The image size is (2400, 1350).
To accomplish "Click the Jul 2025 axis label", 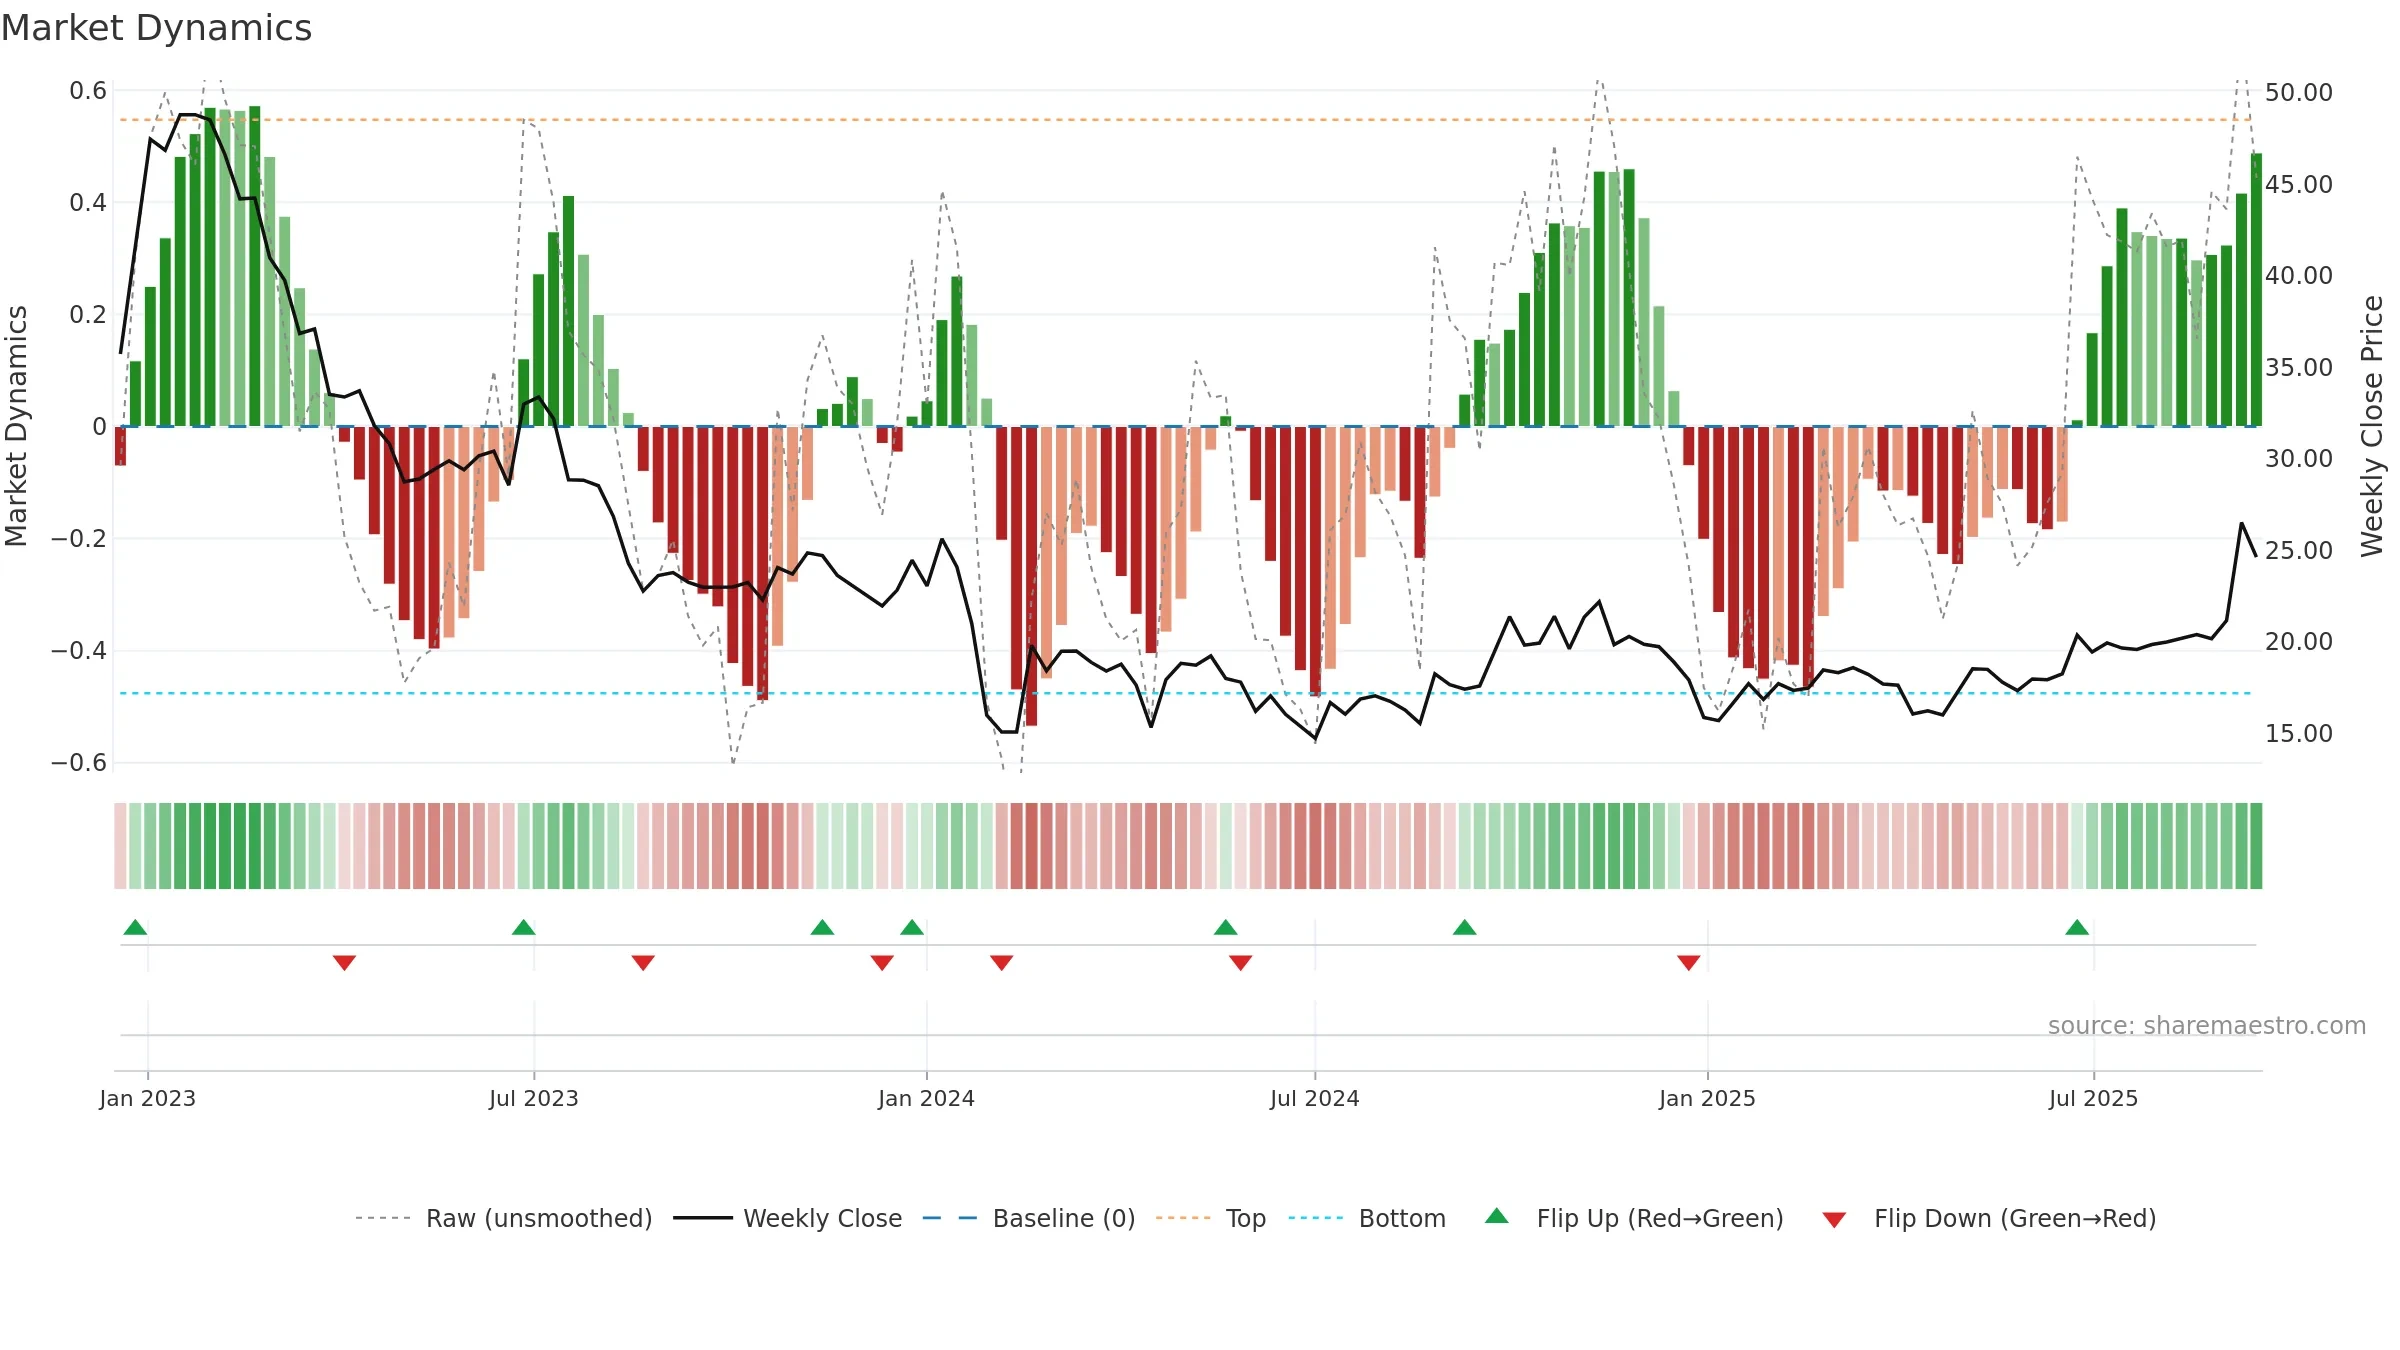I will (2094, 1098).
